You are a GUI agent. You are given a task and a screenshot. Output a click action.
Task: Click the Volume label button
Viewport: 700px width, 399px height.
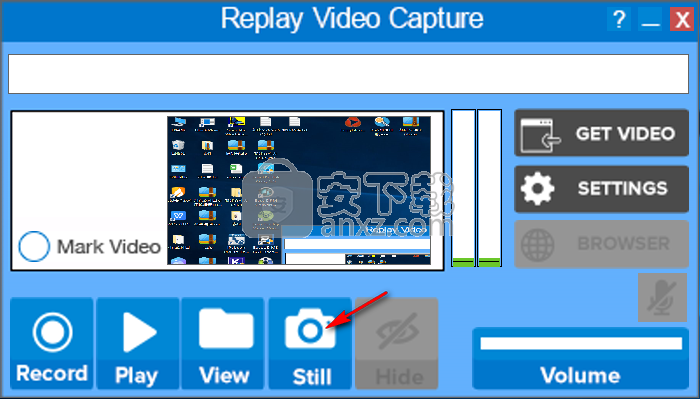tap(580, 375)
